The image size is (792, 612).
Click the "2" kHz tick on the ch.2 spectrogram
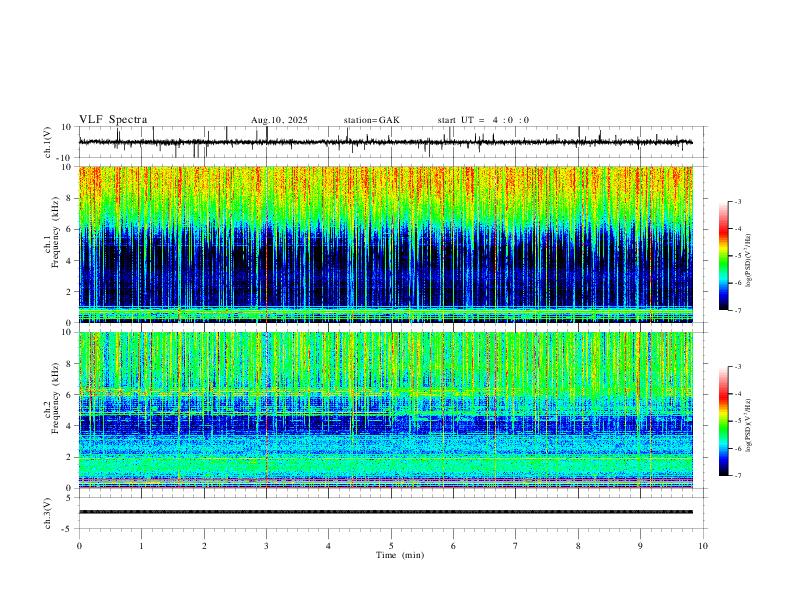(x=70, y=457)
